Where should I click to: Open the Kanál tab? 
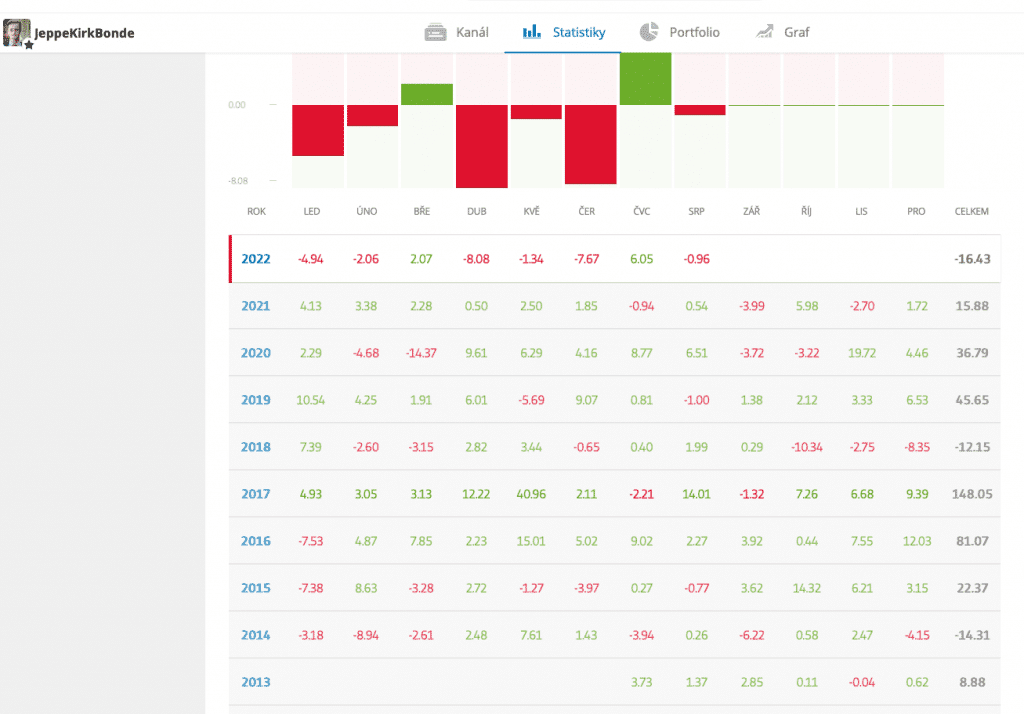pyautogui.click(x=472, y=32)
